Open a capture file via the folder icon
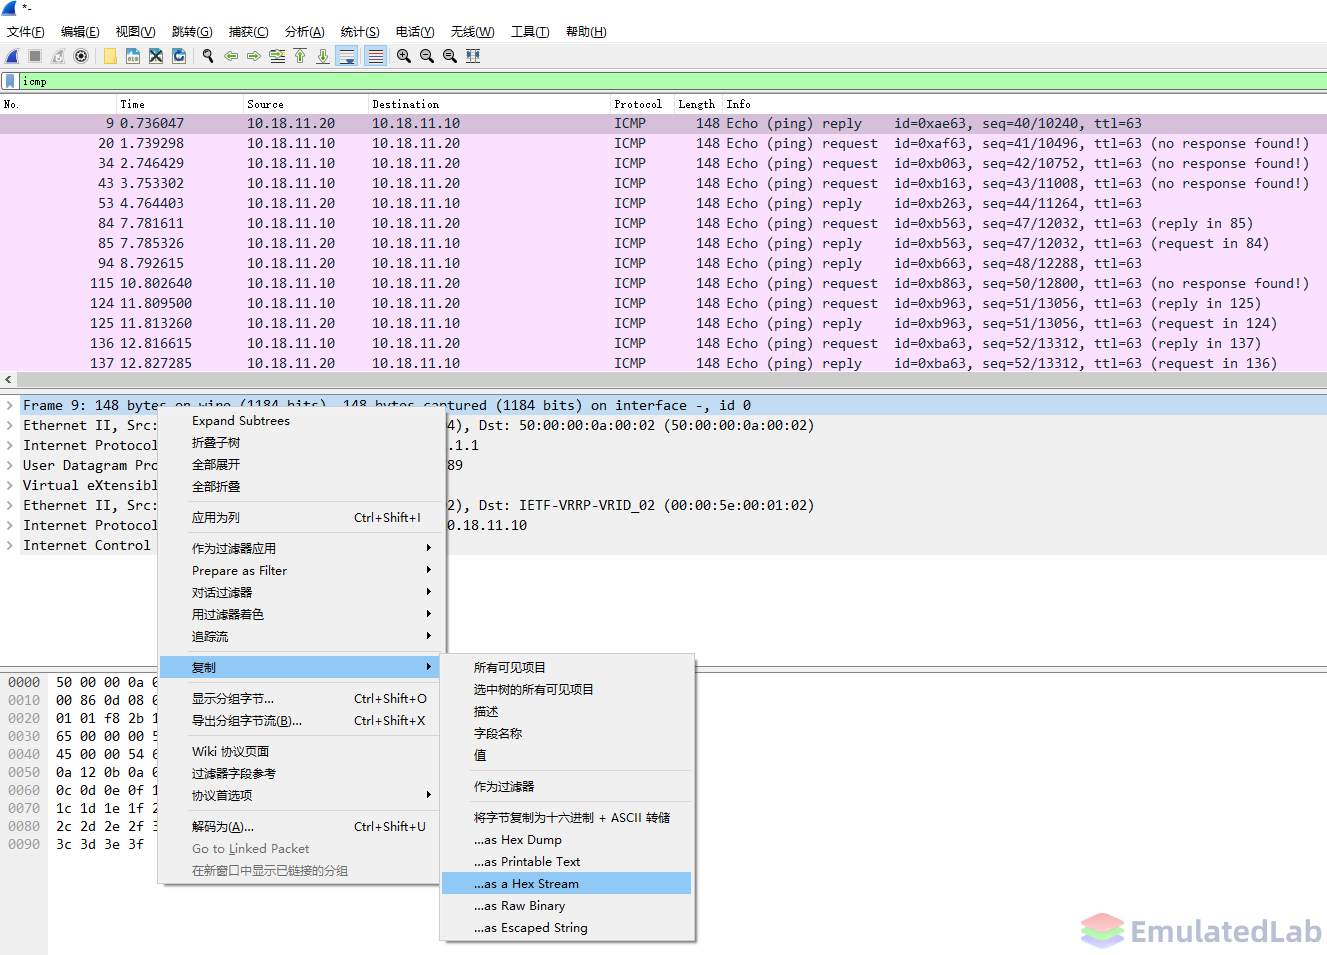 [110, 56]
